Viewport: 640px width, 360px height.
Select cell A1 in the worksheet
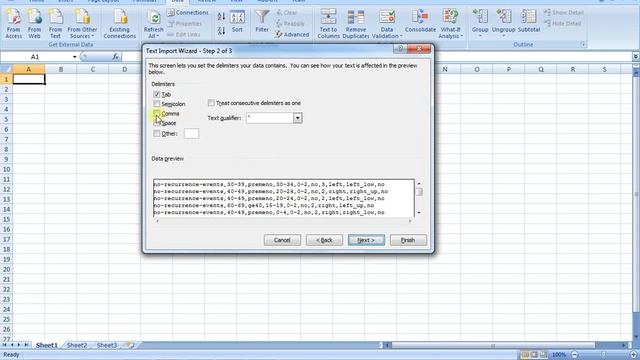pyautogui.click(x=29, y=79)
